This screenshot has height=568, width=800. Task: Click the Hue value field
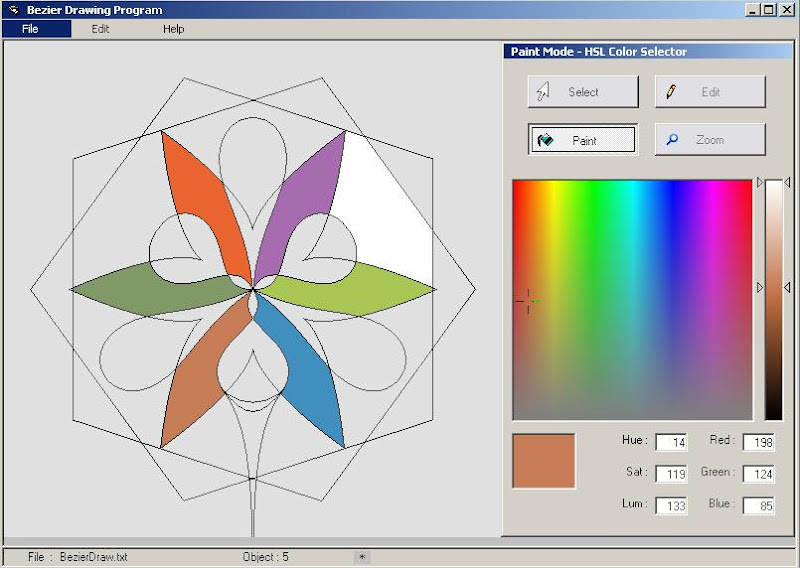pos(671,442)
